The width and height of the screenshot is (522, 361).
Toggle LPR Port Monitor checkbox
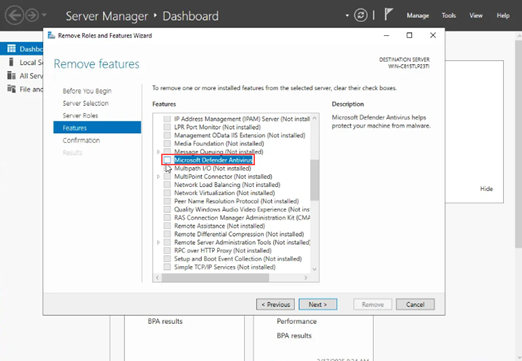(167, 127)
